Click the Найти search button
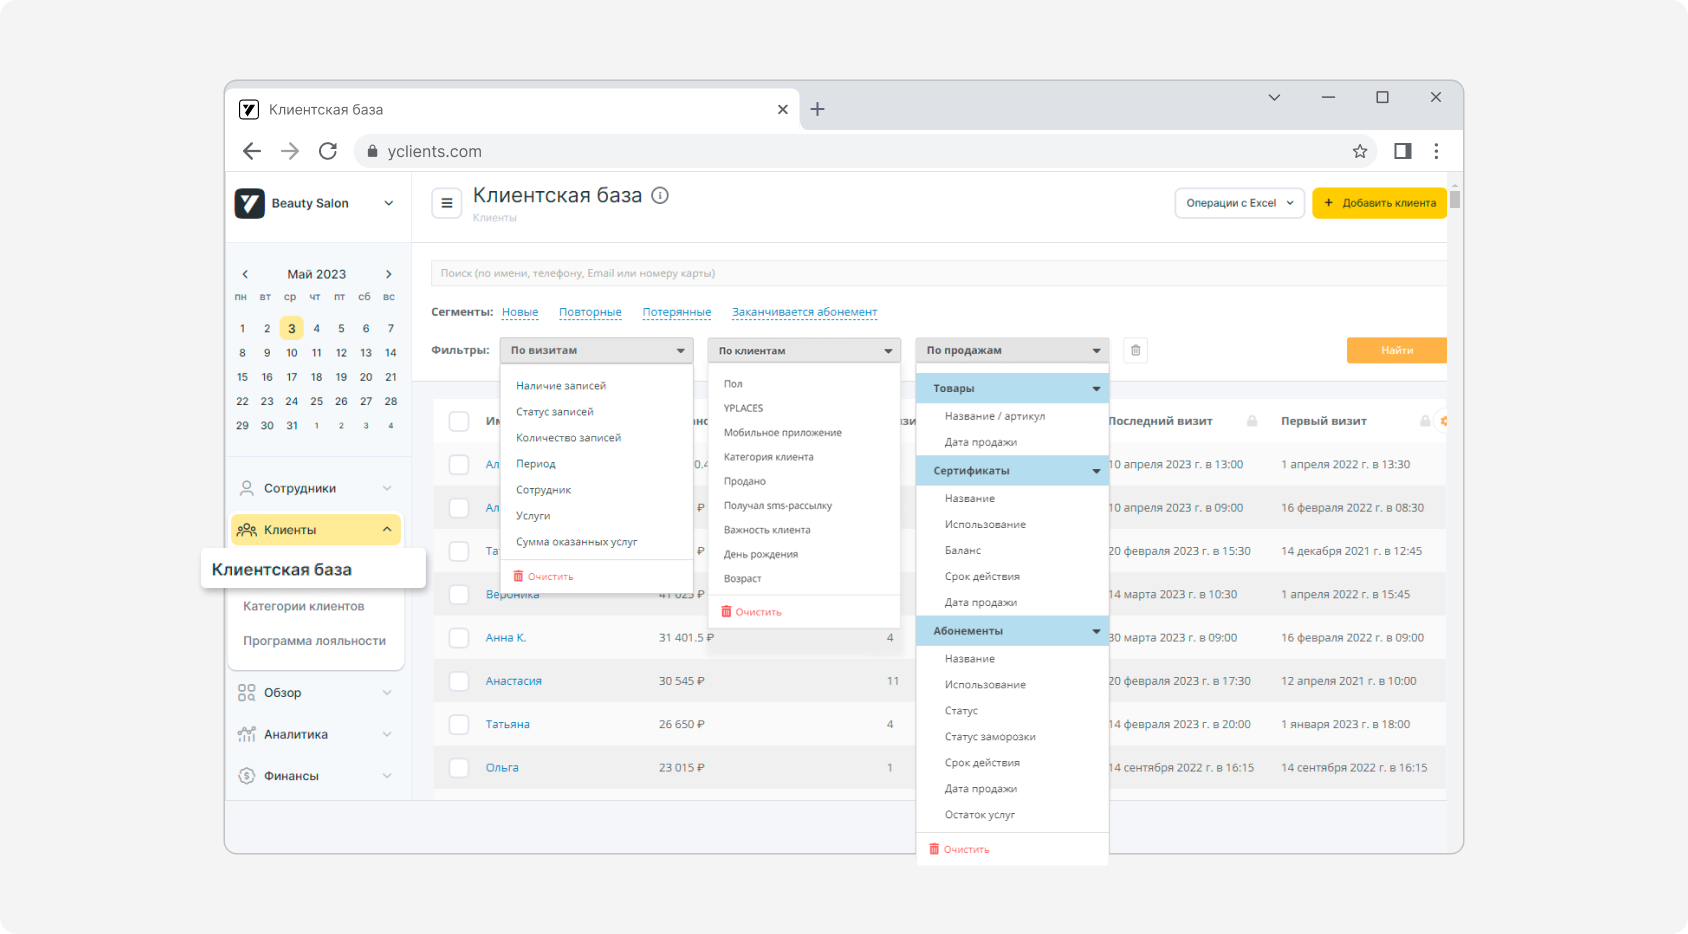 click(x=1396, y=350)
